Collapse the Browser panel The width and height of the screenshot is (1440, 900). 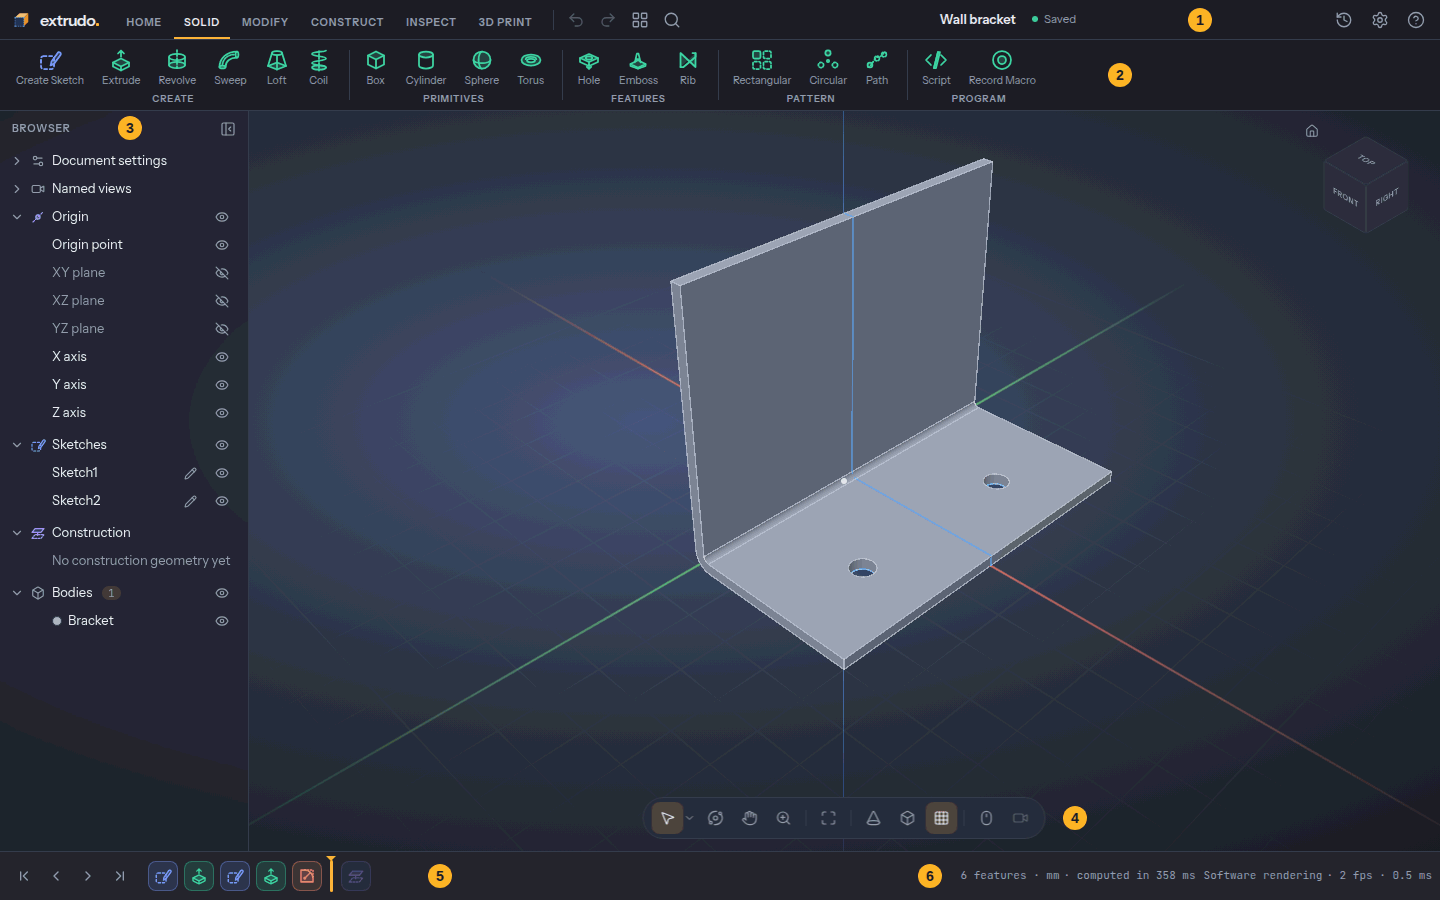pos(228,129)
